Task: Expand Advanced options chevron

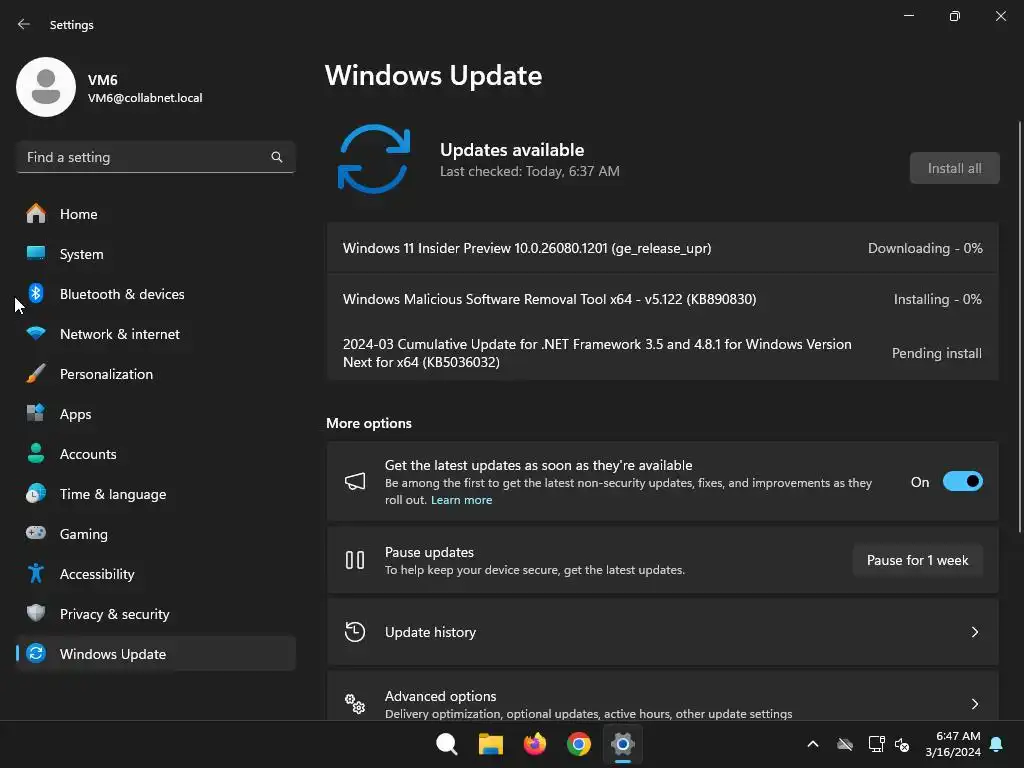Action: point(974,703)
